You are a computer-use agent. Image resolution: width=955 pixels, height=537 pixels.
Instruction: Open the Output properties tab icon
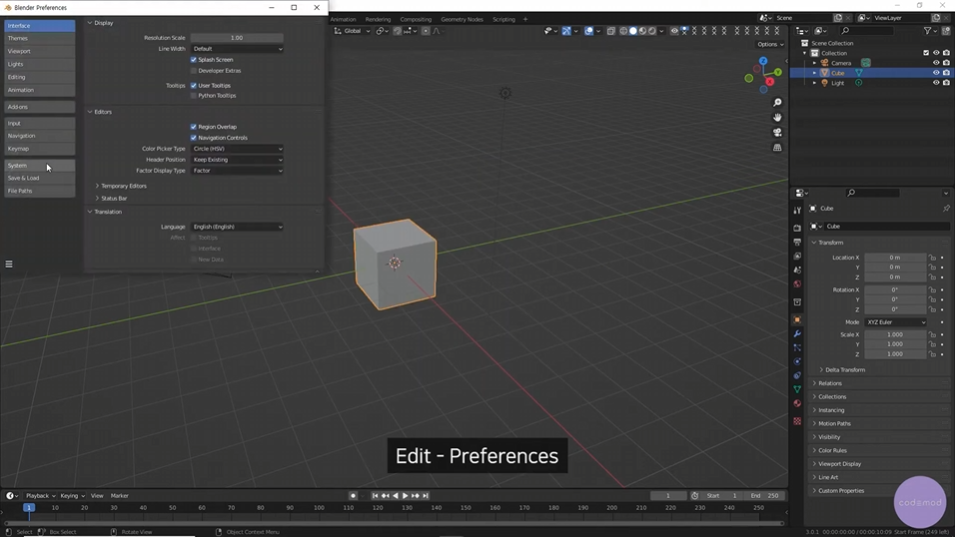point(797,242)
